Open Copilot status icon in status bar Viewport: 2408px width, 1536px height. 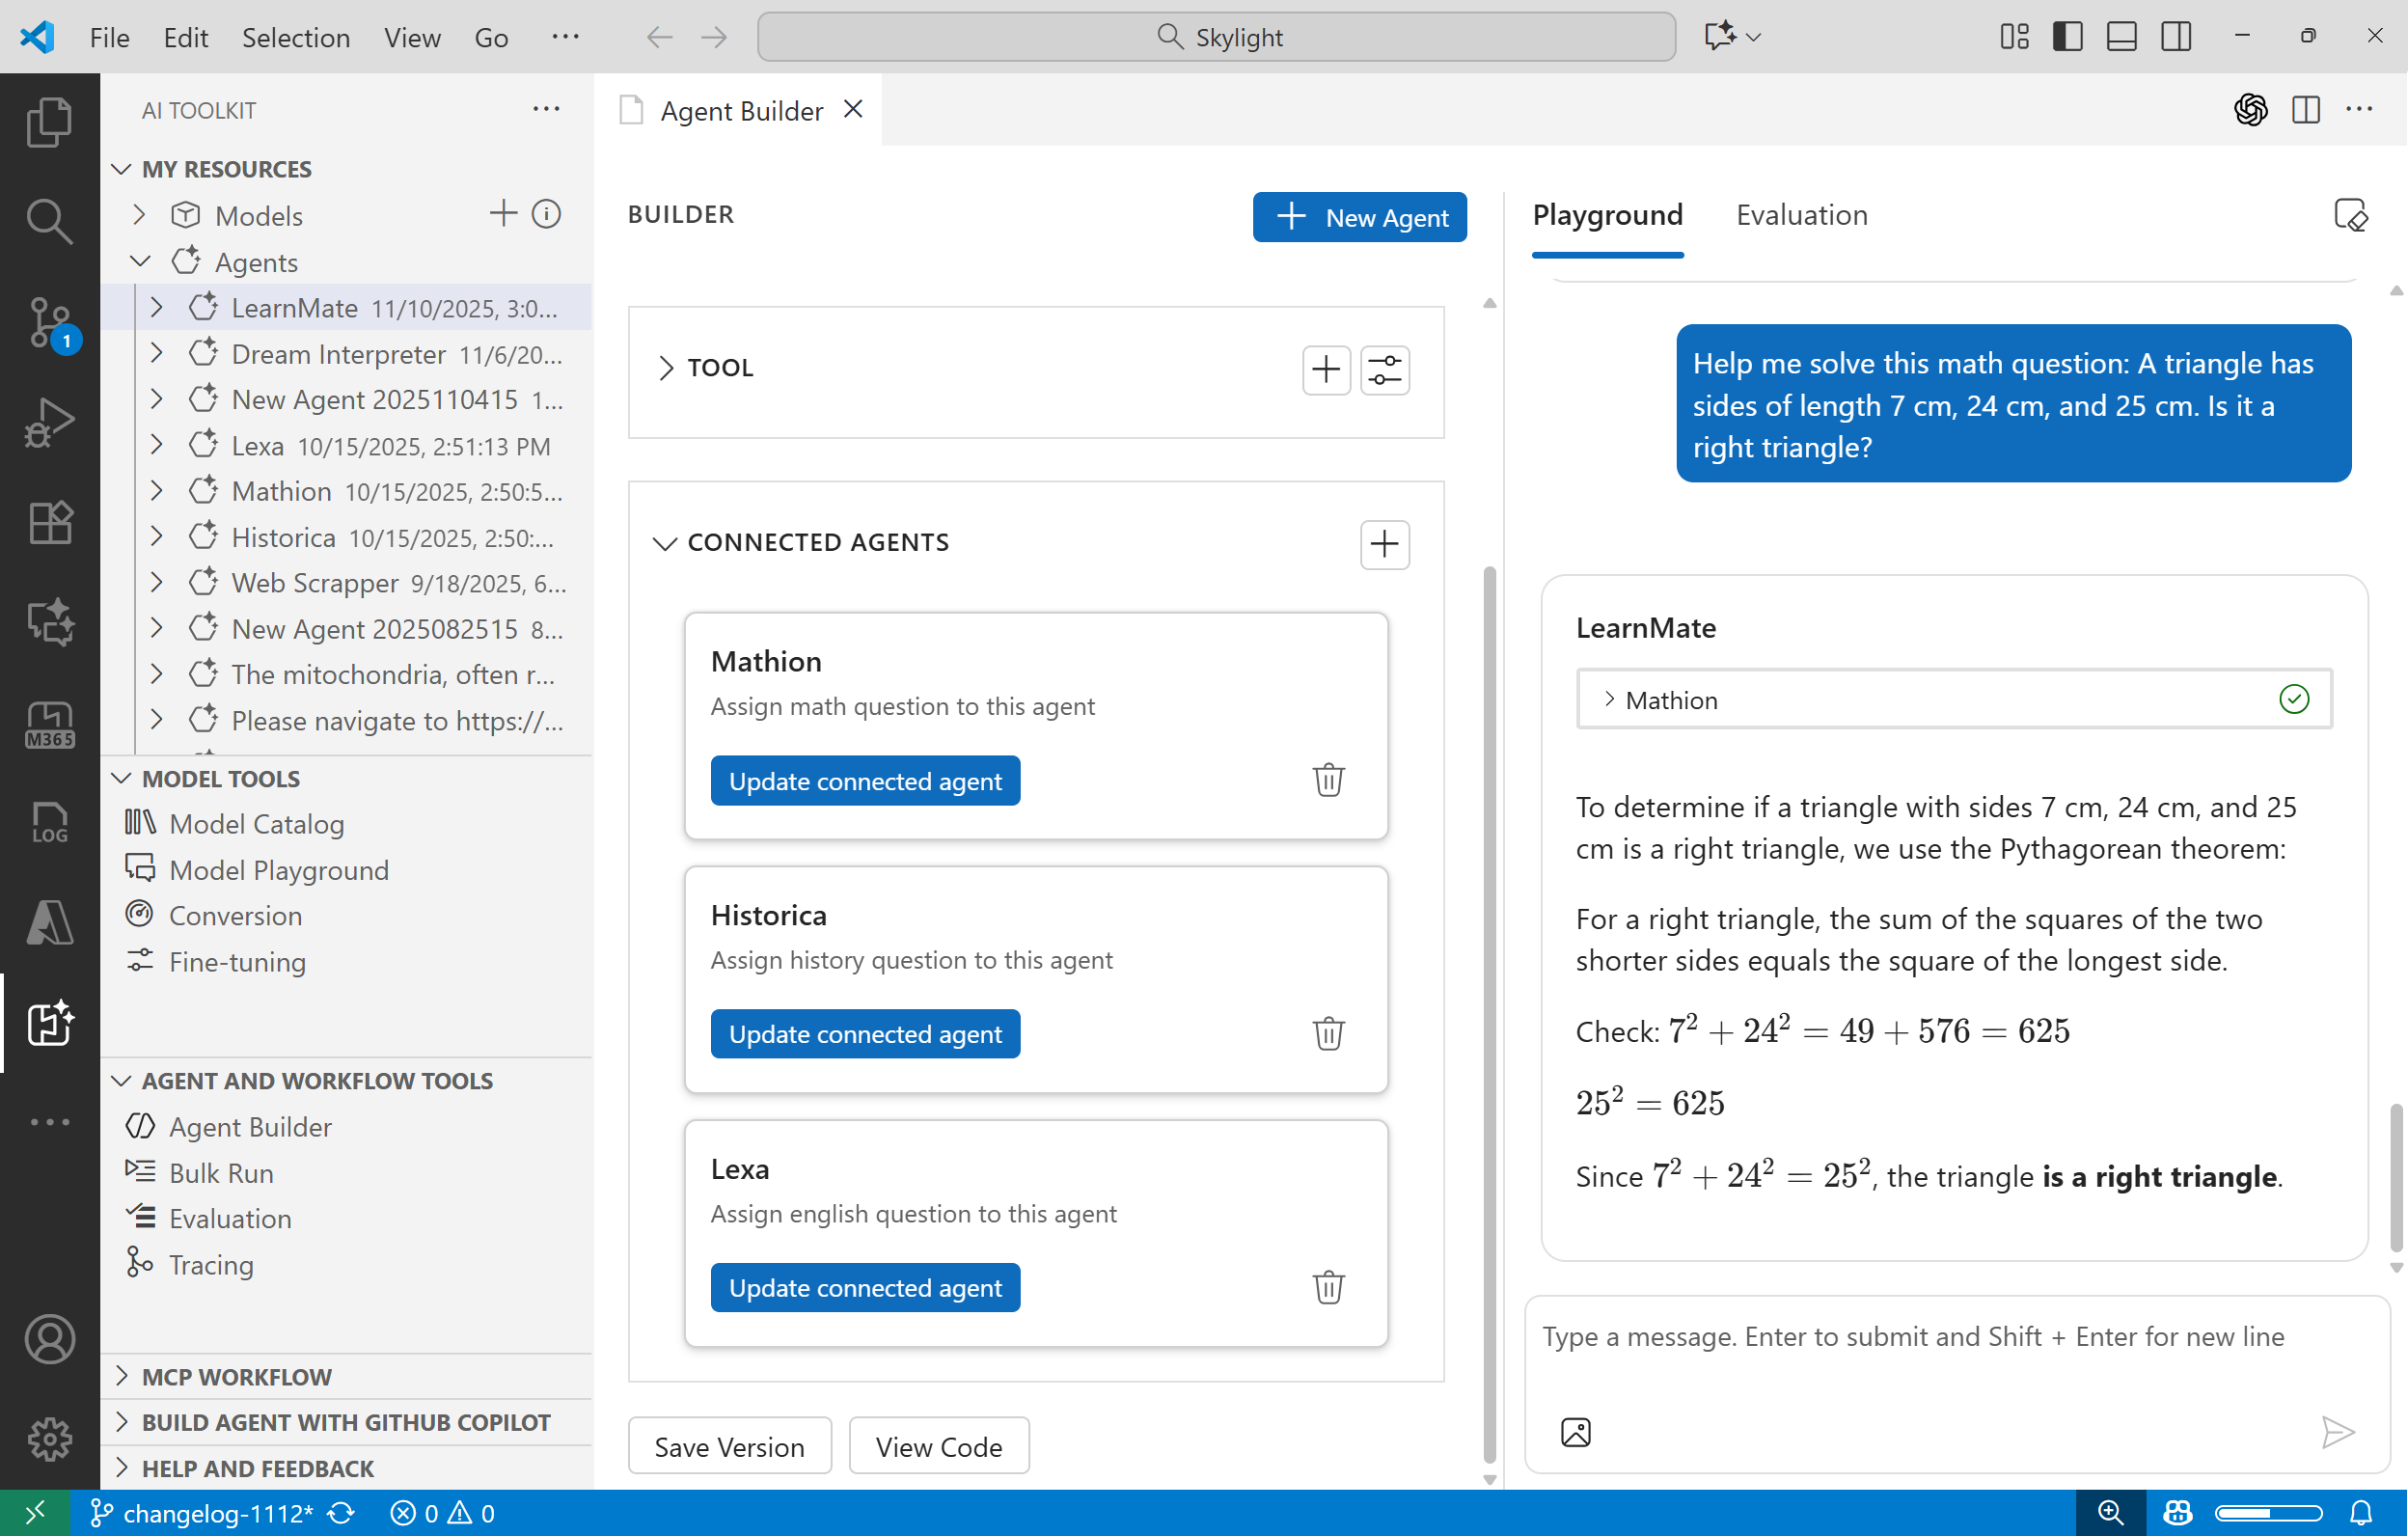[2177, 1512]
